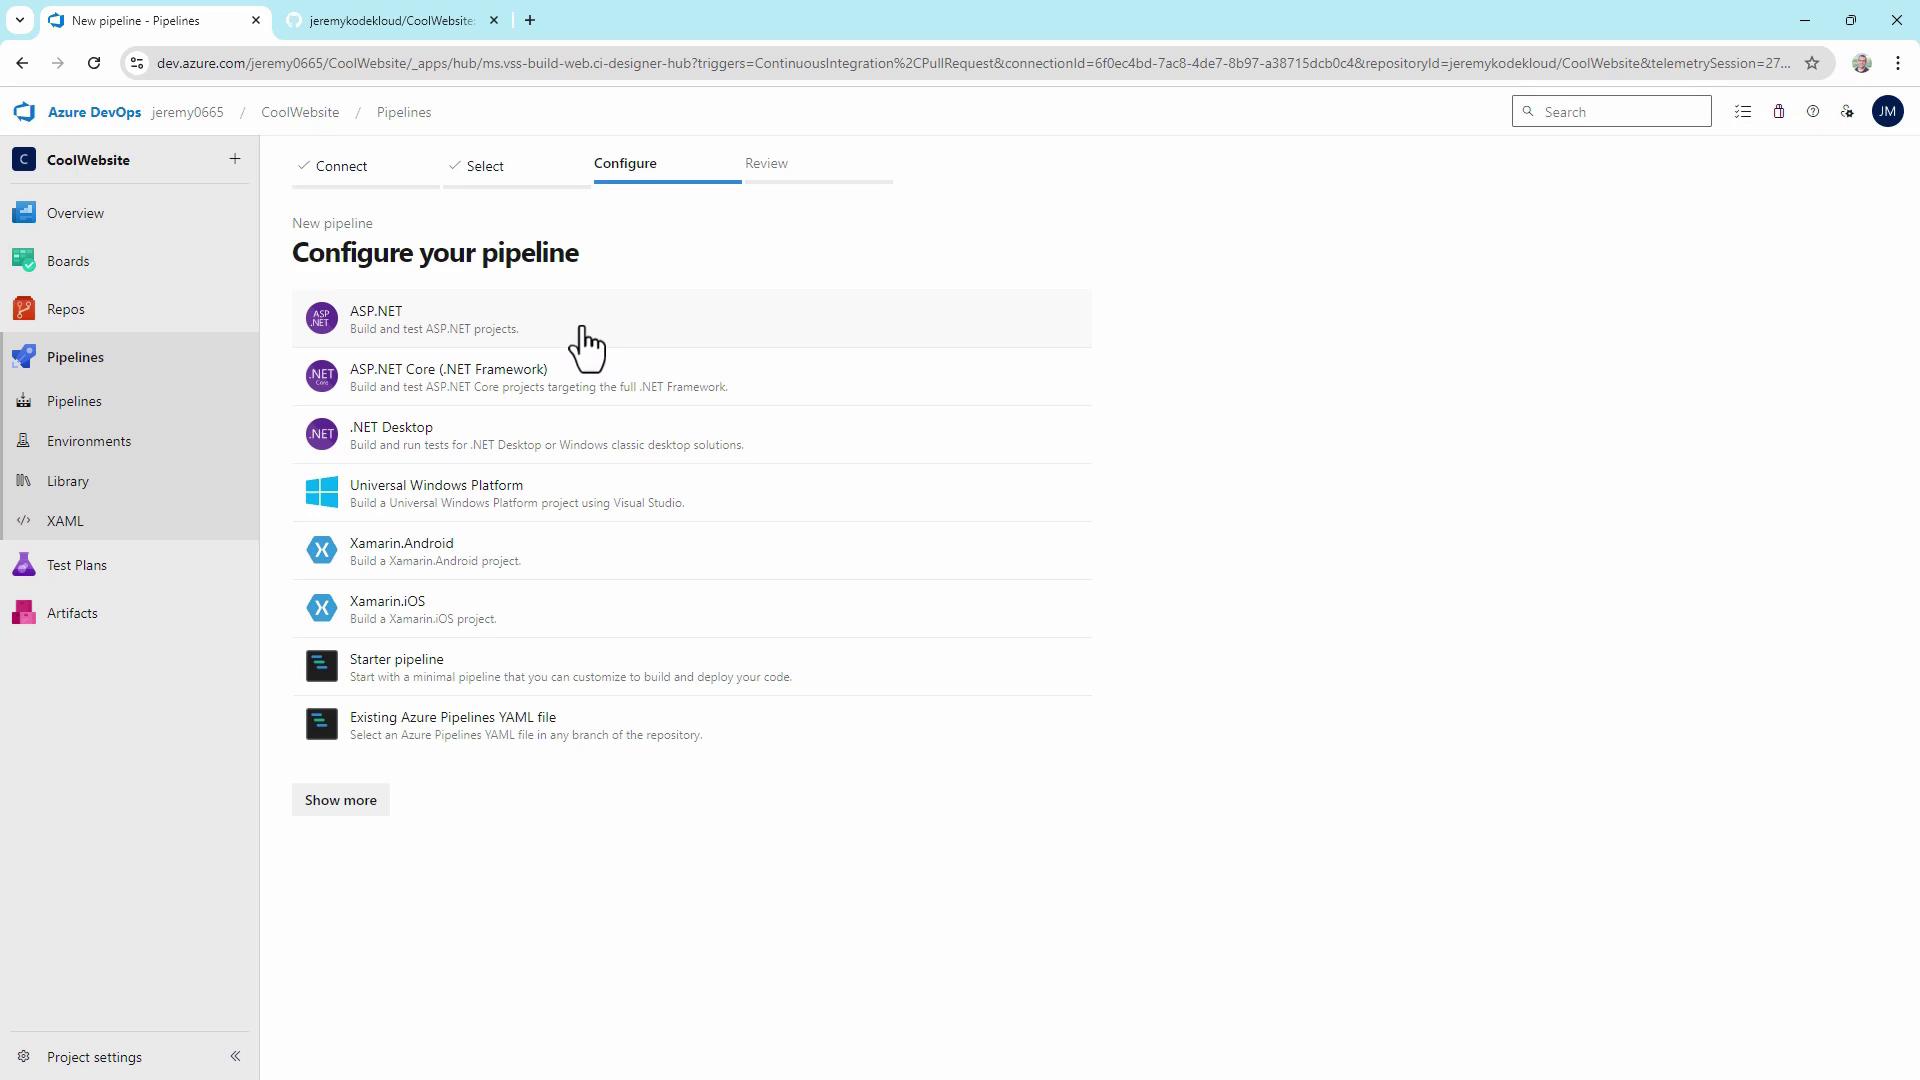
Task: Click the Xamarin.Android template icon
Action: tap(322, 550)
